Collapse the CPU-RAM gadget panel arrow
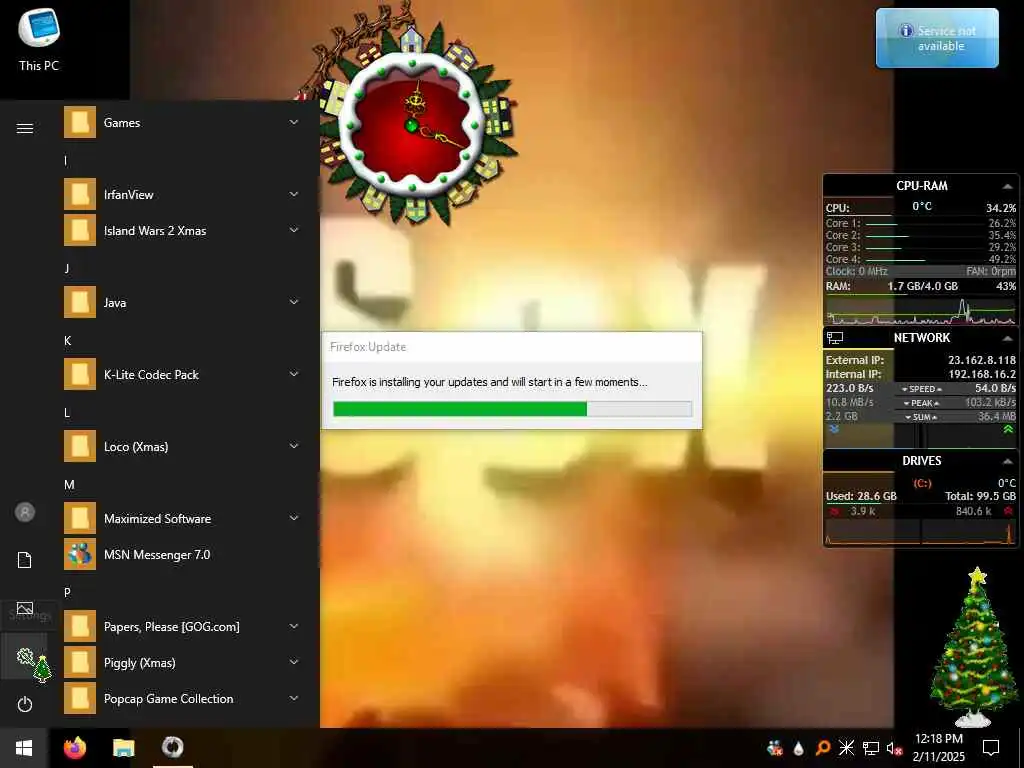The width and height of the screenshot is (1024, 768). [1007, 186]
